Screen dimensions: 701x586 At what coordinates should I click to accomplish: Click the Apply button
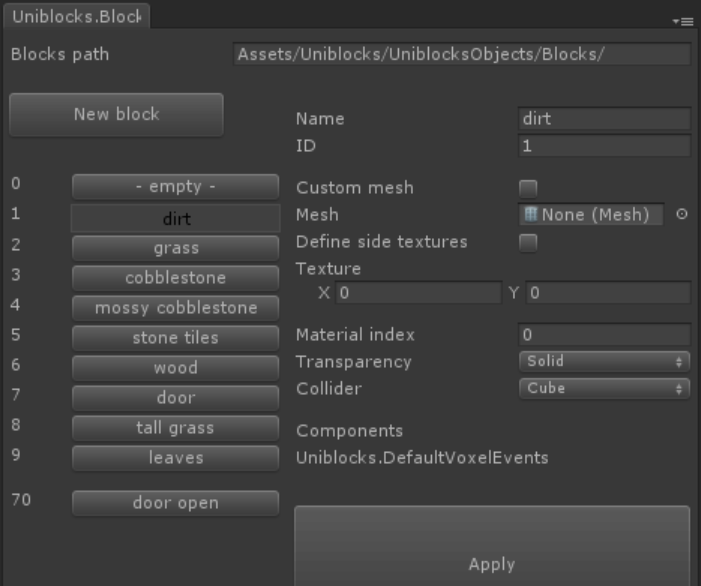(x=492, y=546)
